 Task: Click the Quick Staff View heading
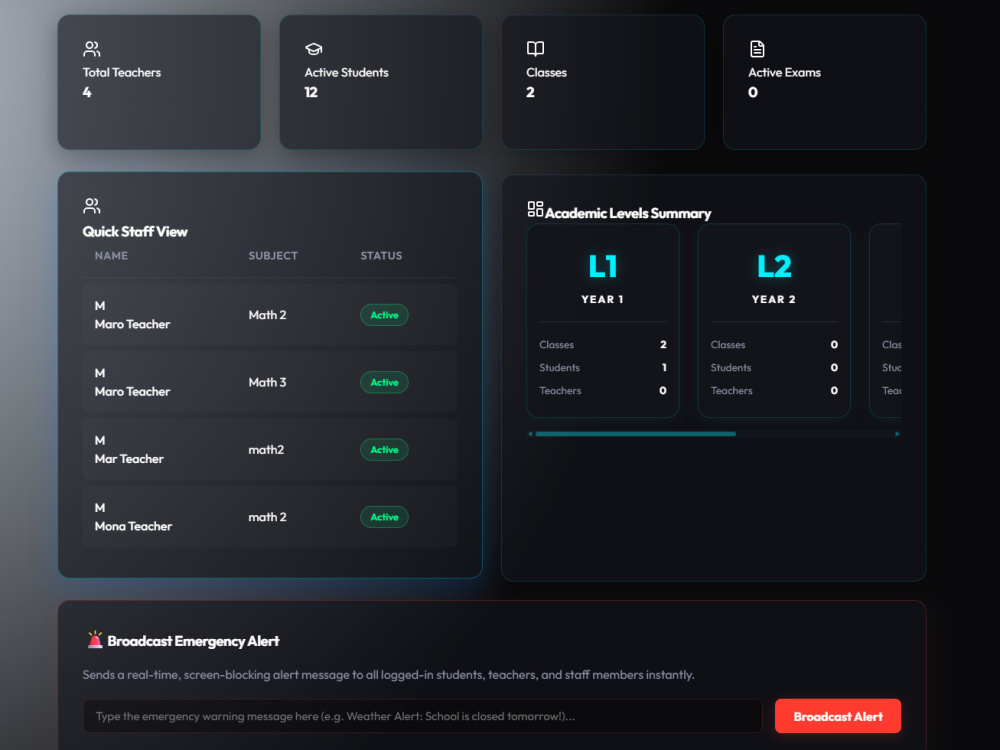(x=135, y=232)
